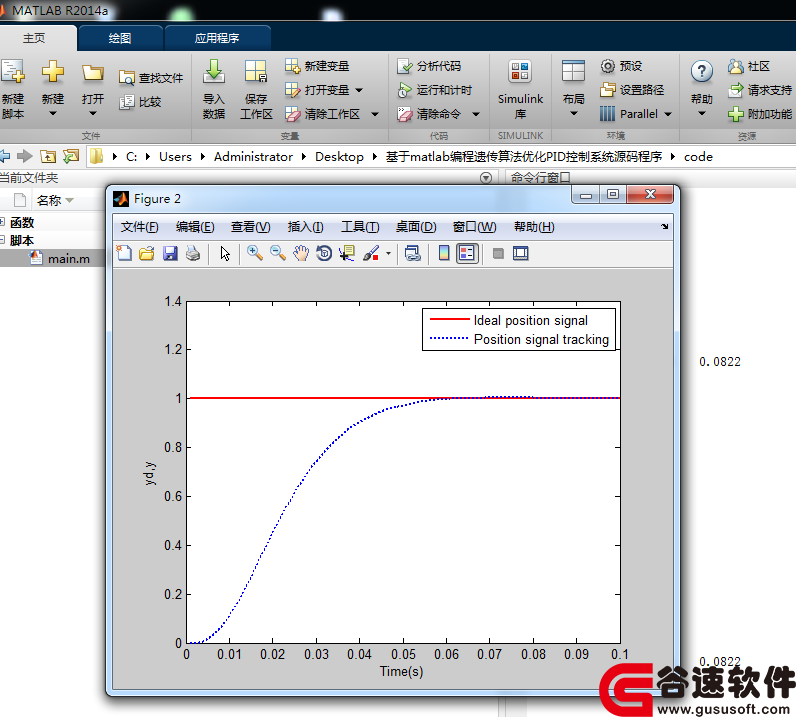Screen dimensions: 796x717
Task: Click the Browse for Folder icon
Action: tap(71, 156)
